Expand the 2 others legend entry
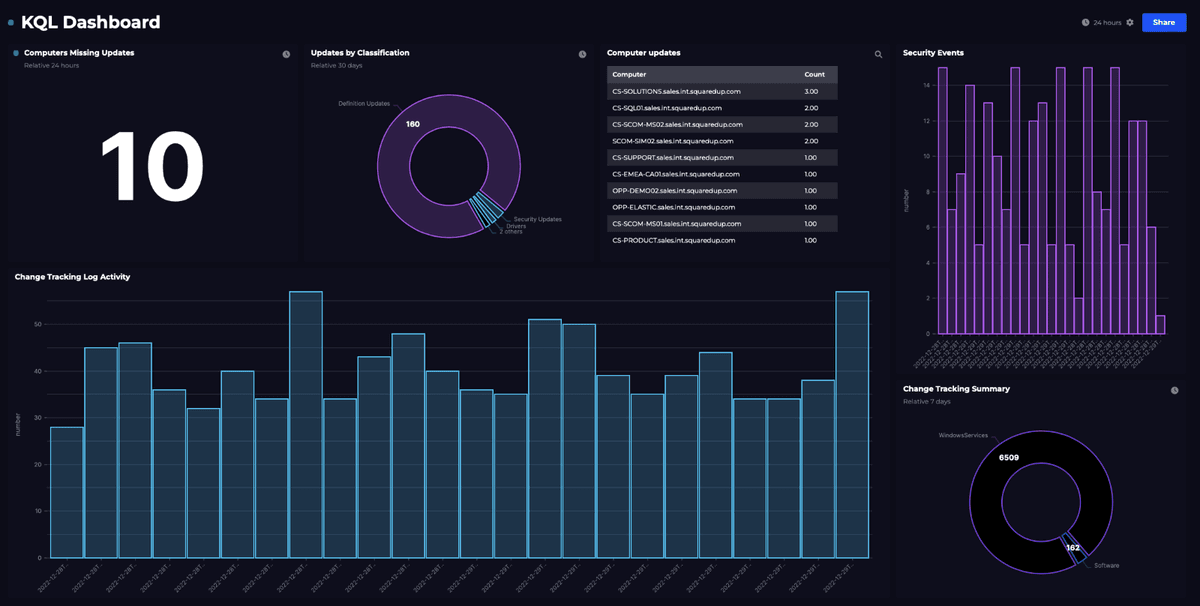 (x=509, y=231)
